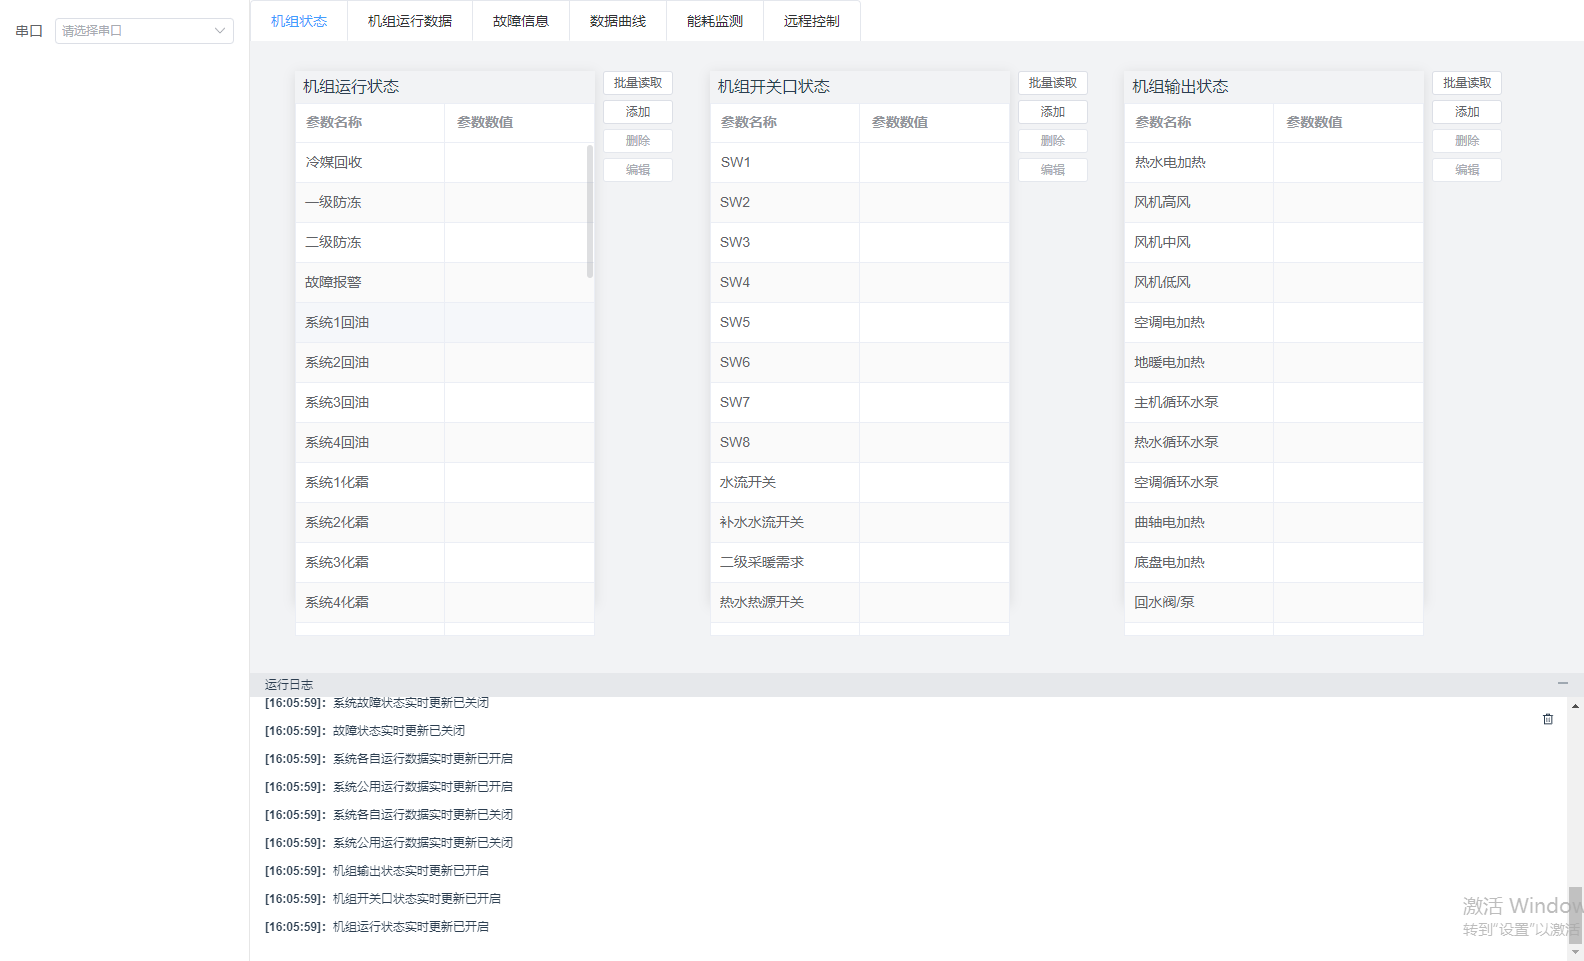Select the SW1 row
The height and width of the screenshot is (961, 1584).
[860, 162]
